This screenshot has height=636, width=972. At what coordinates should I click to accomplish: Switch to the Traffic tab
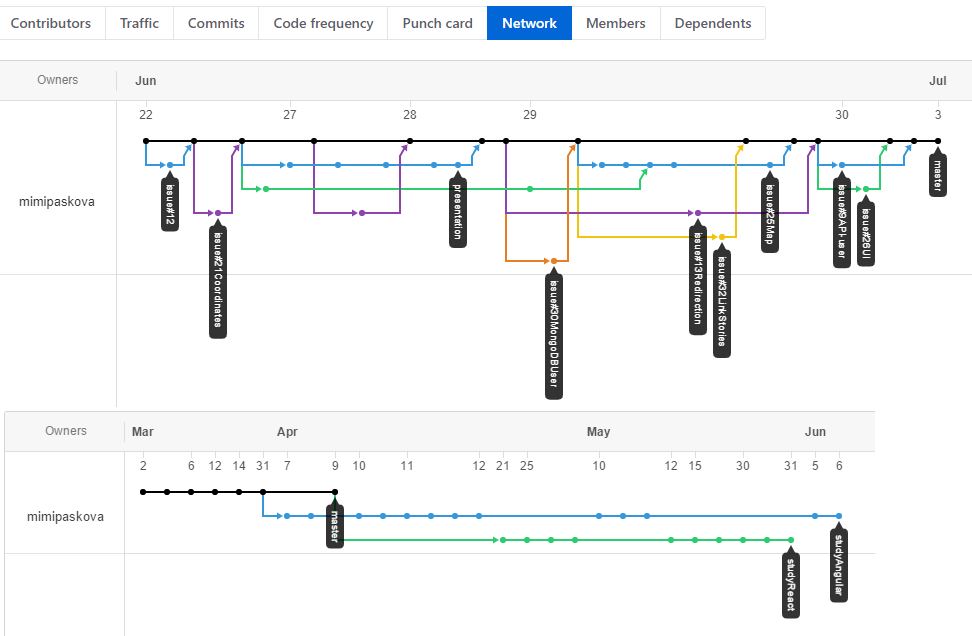[139, 23]
